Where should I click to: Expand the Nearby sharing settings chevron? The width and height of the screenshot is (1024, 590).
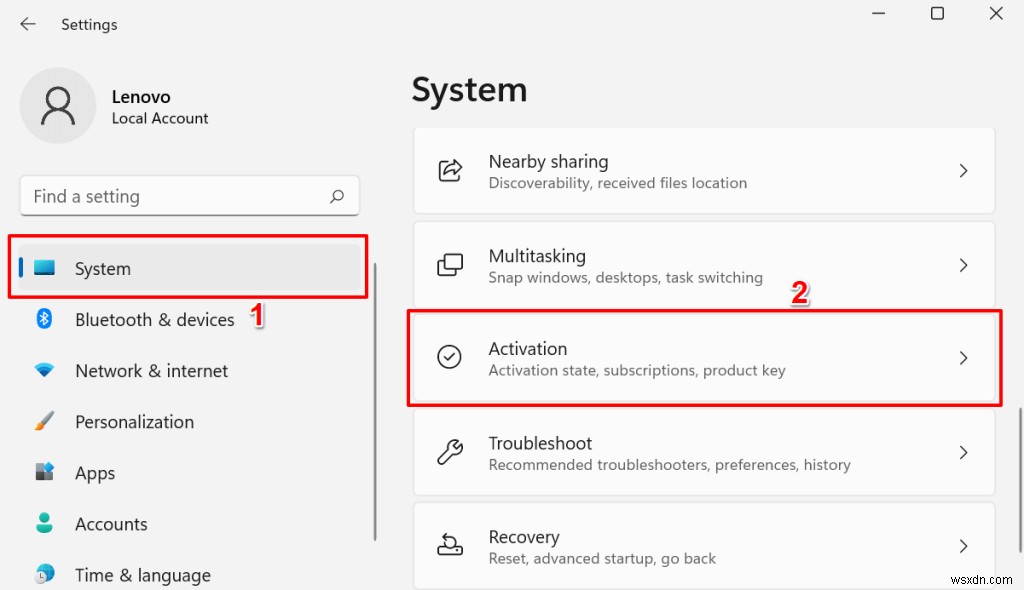pyautogui.click(x=963, y=170)
